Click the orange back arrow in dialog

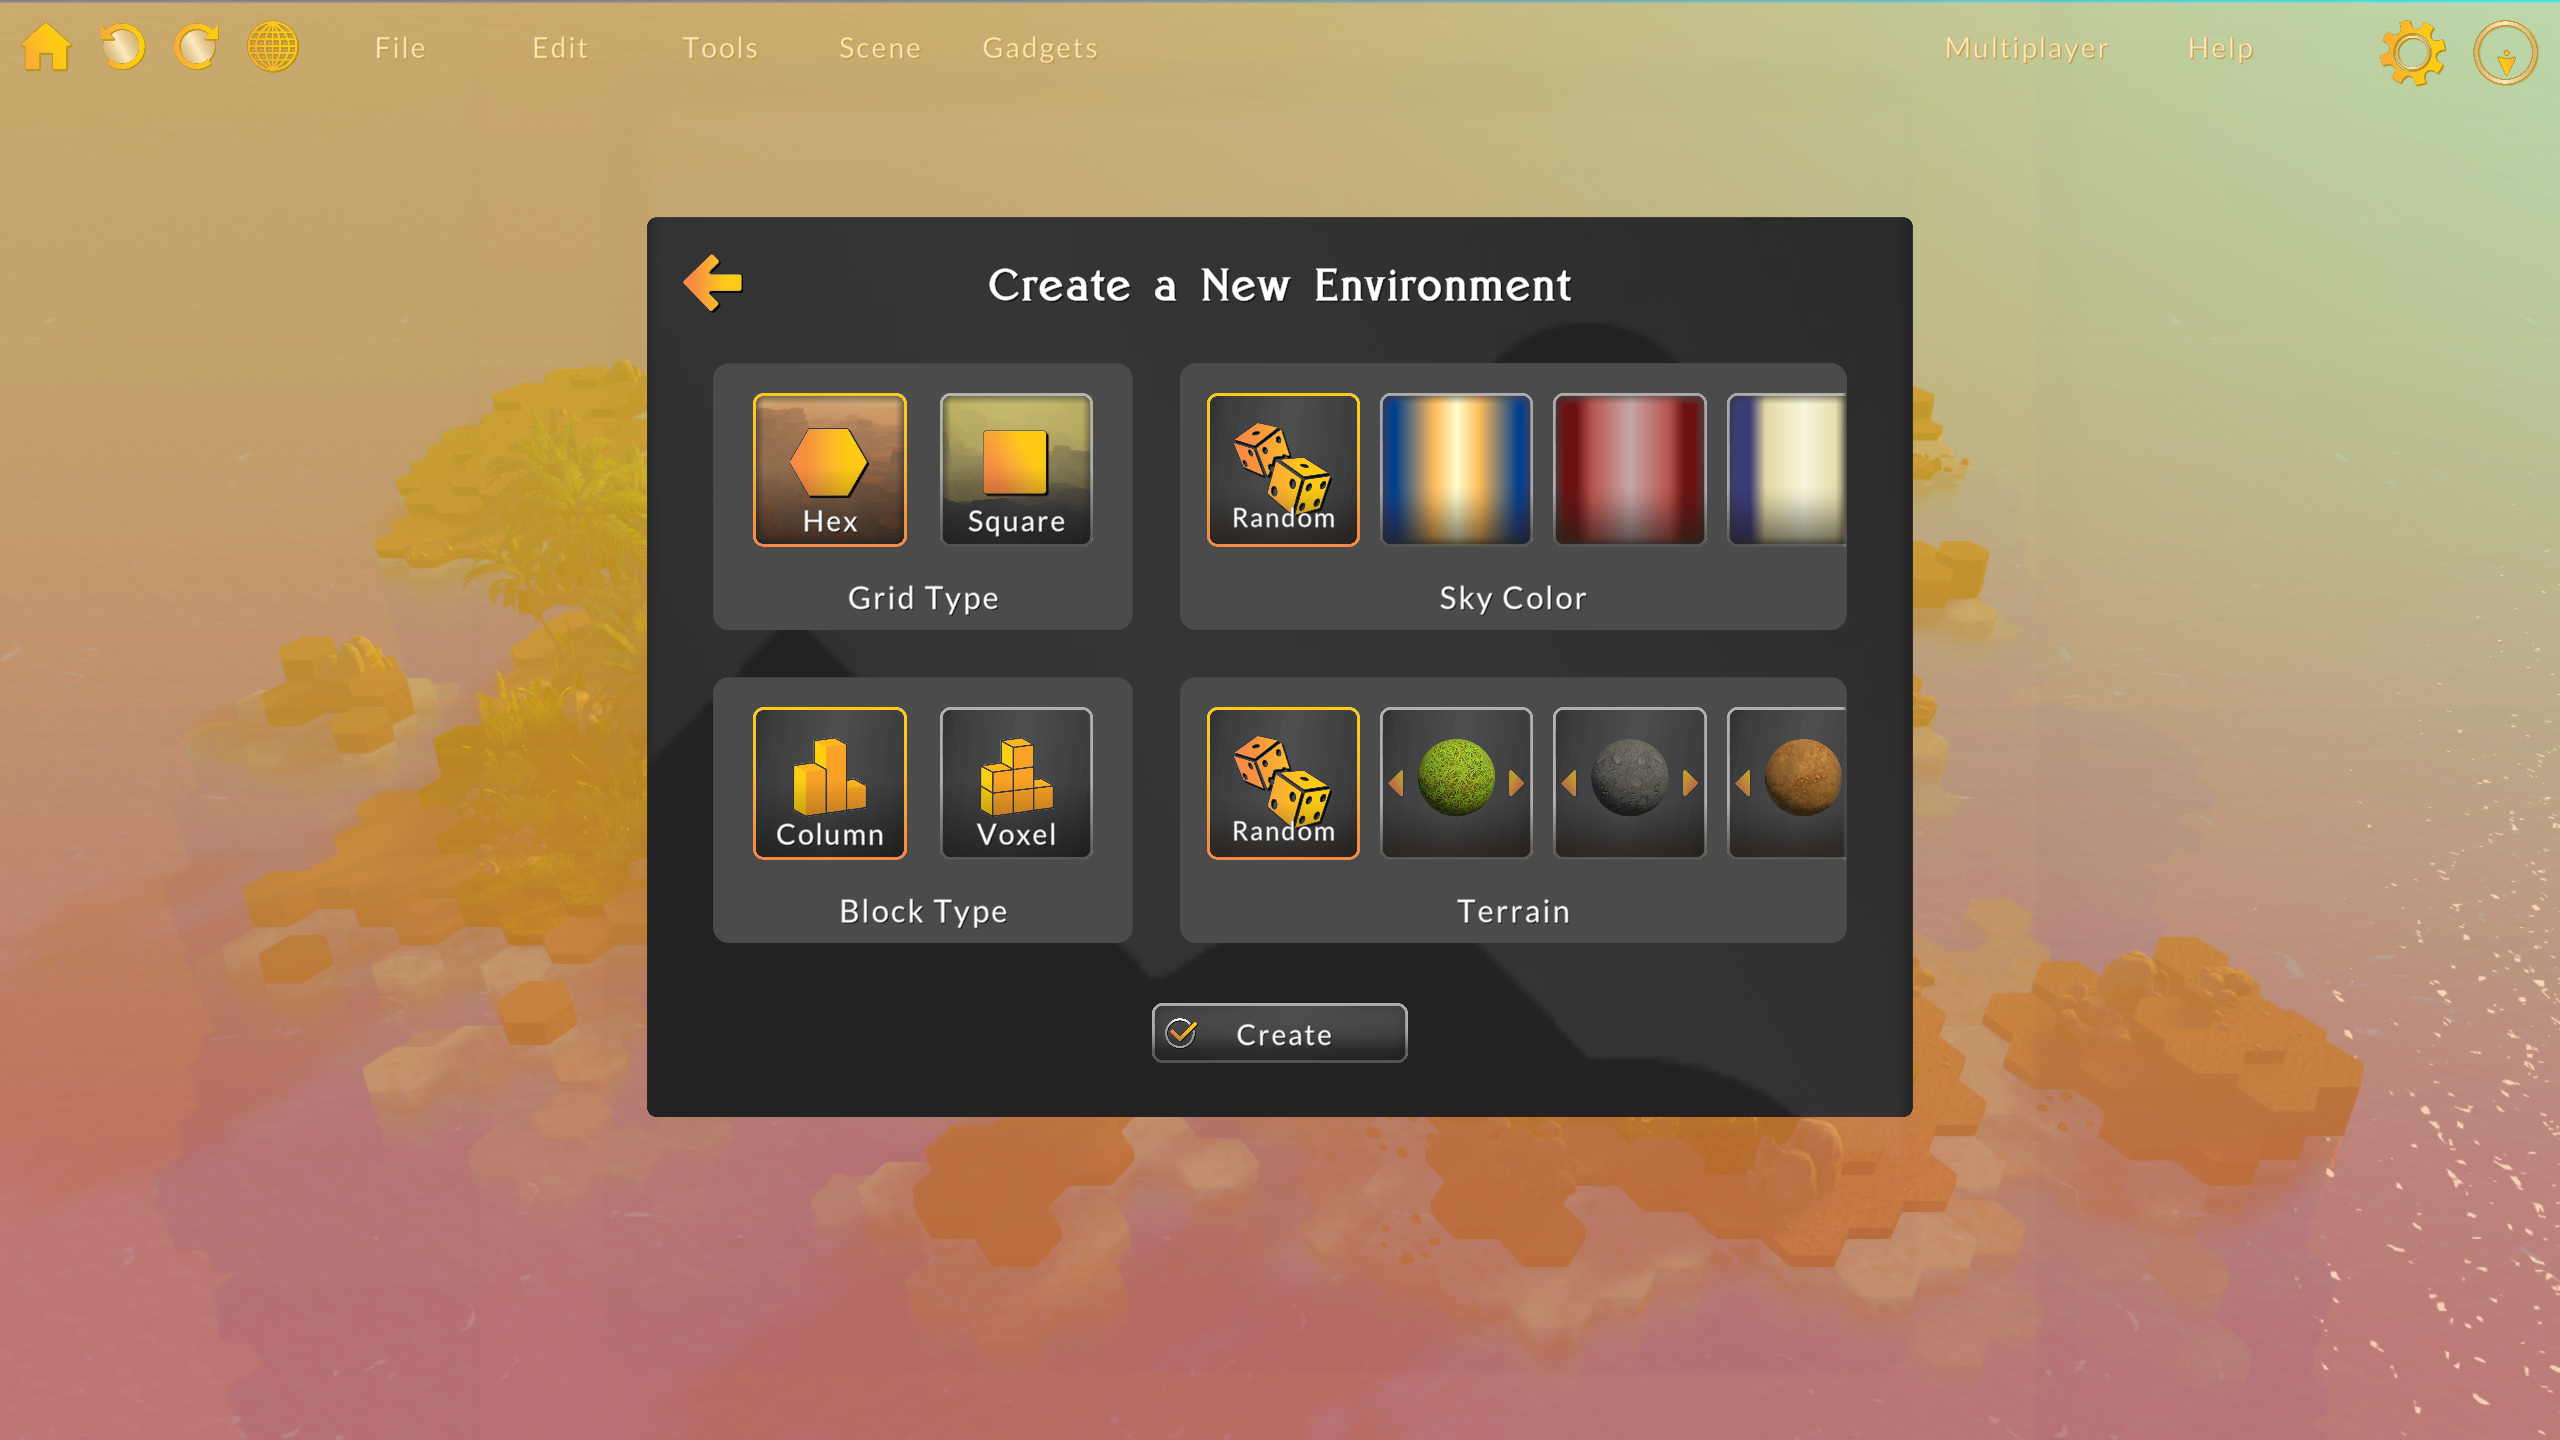[x=713, y=283]
